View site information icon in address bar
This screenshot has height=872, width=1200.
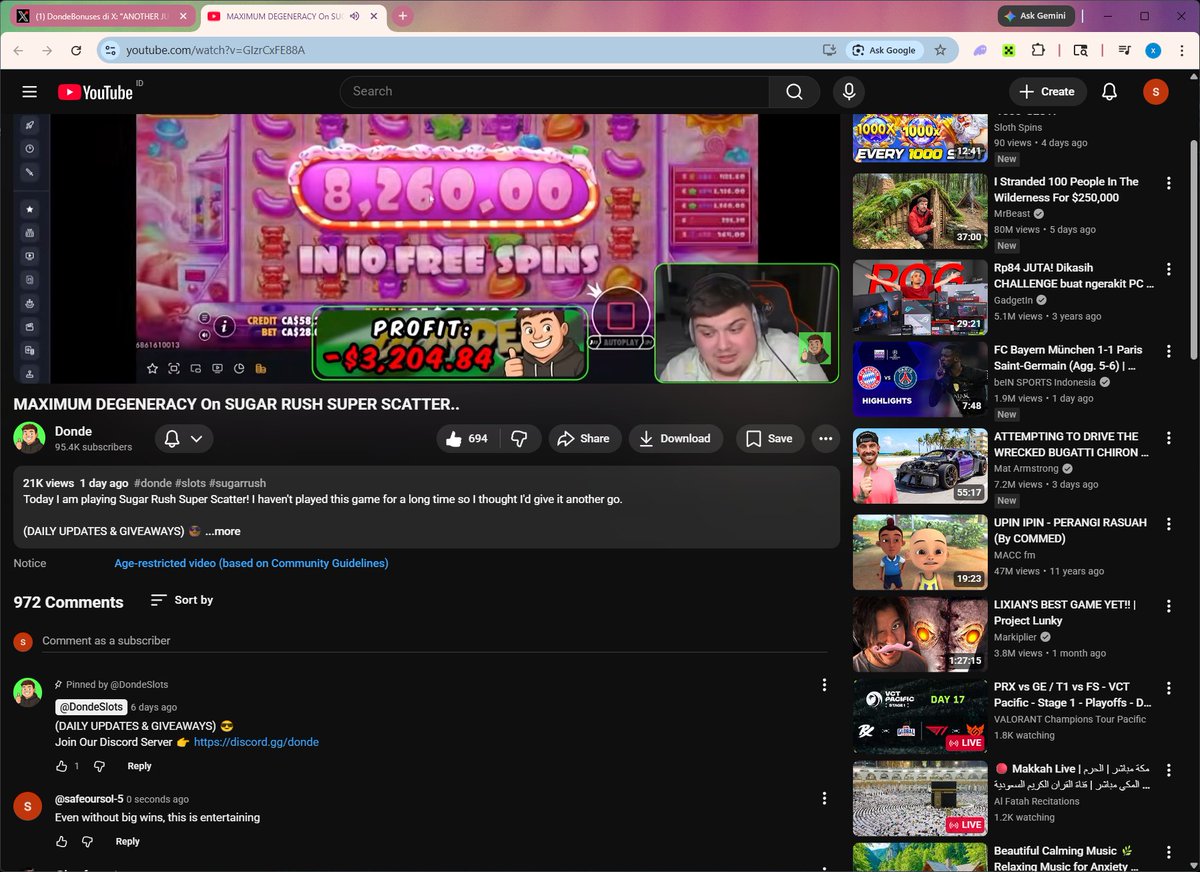pos(112,50)
